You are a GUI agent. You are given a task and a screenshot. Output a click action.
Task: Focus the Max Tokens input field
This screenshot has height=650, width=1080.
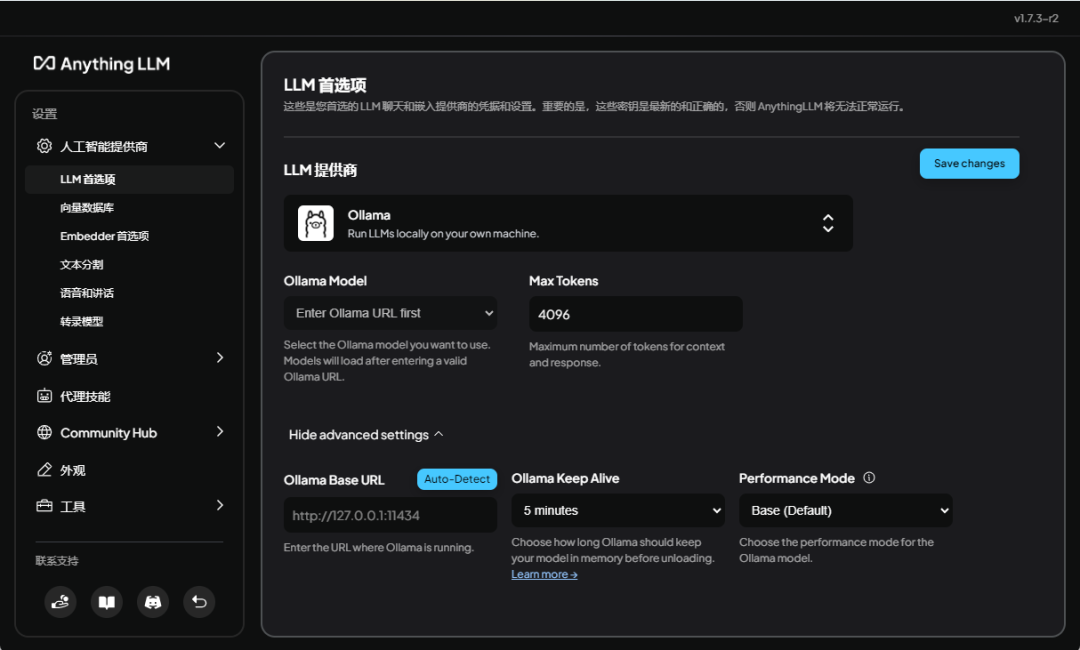click(636, 314)
